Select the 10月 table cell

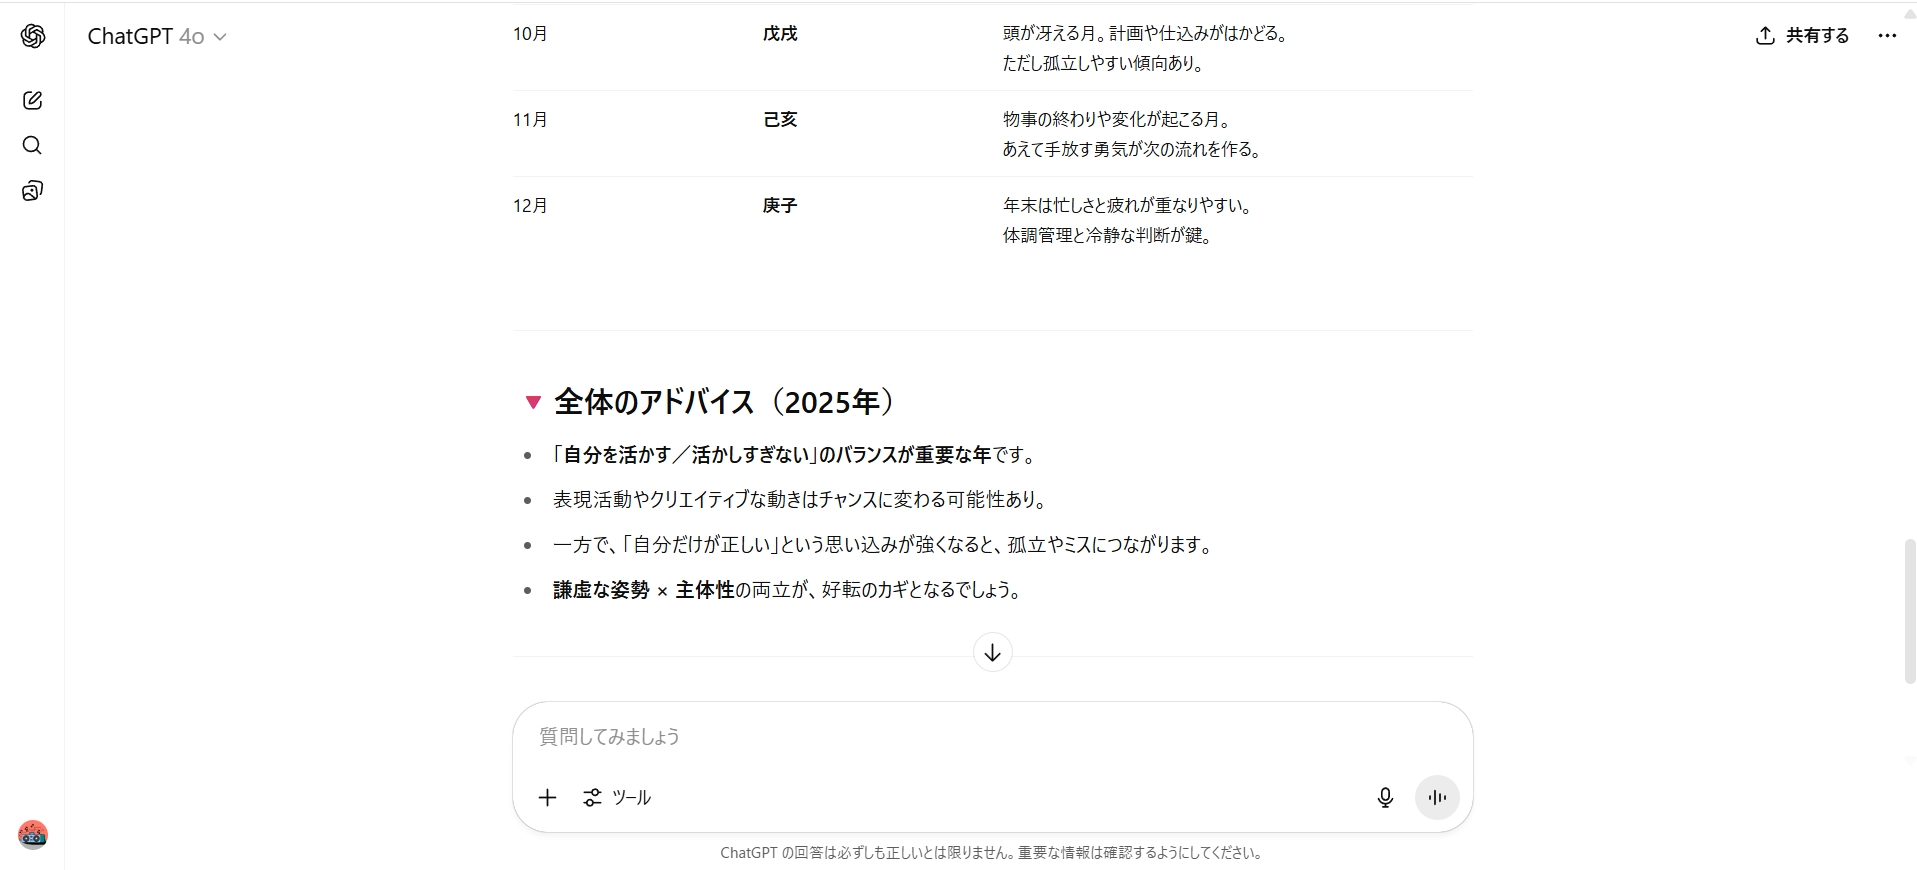pos(530,34)
